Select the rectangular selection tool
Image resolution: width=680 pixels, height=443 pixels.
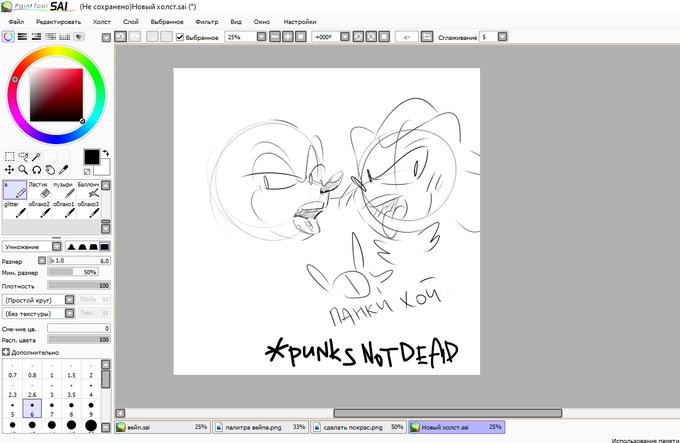10,156
